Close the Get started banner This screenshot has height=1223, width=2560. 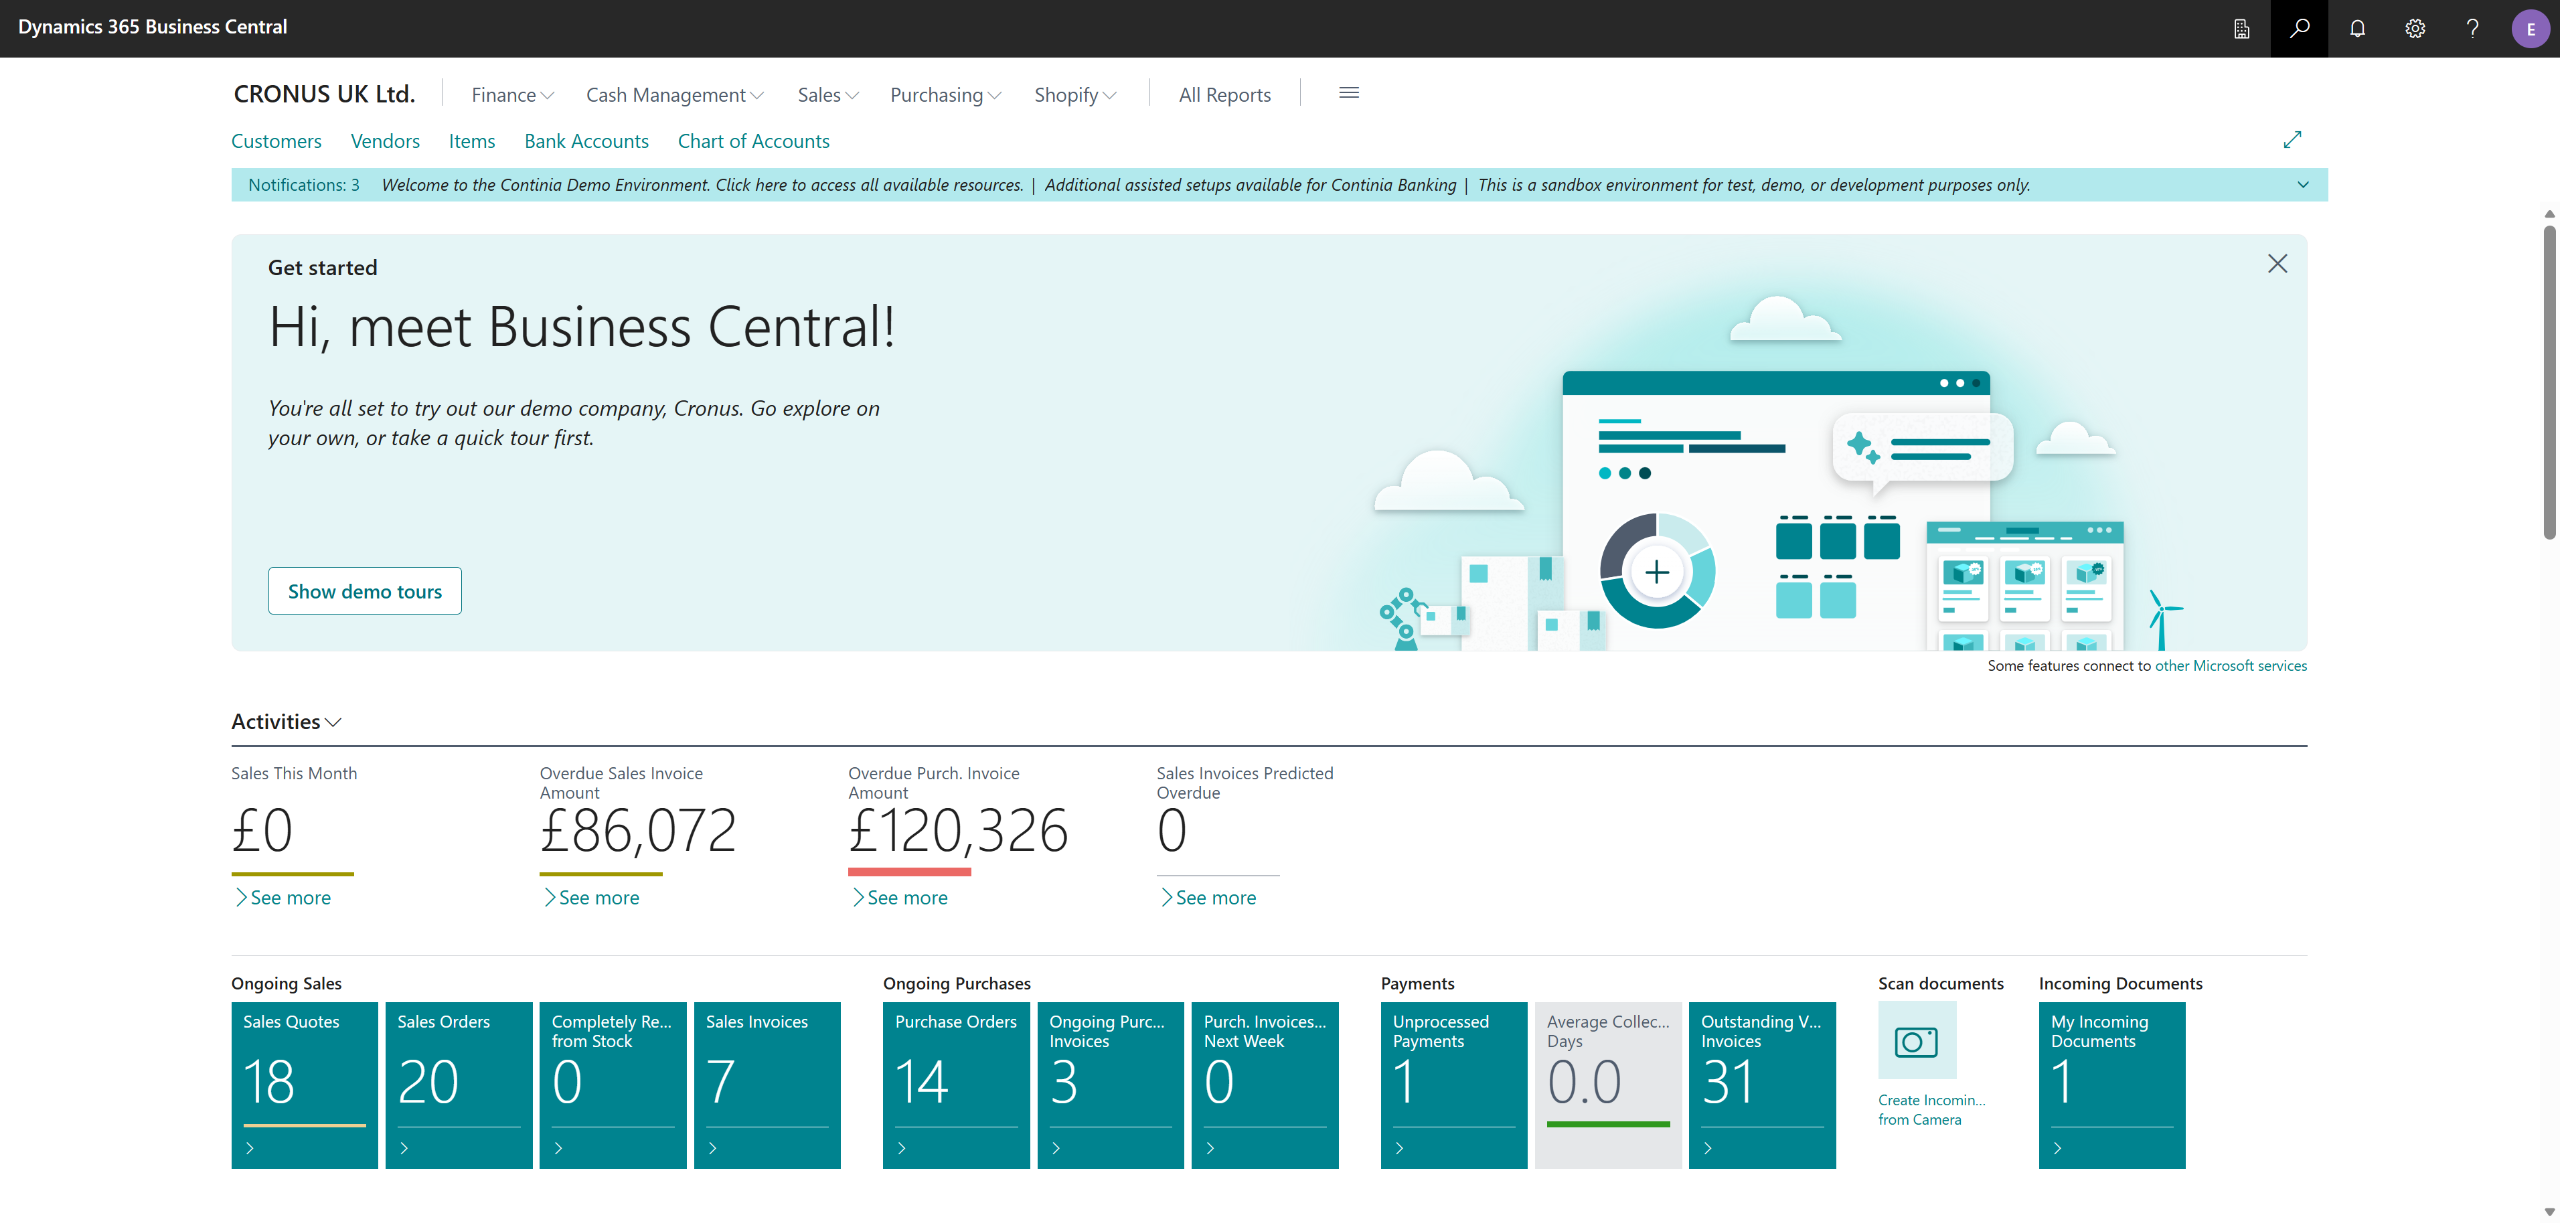2277,264
